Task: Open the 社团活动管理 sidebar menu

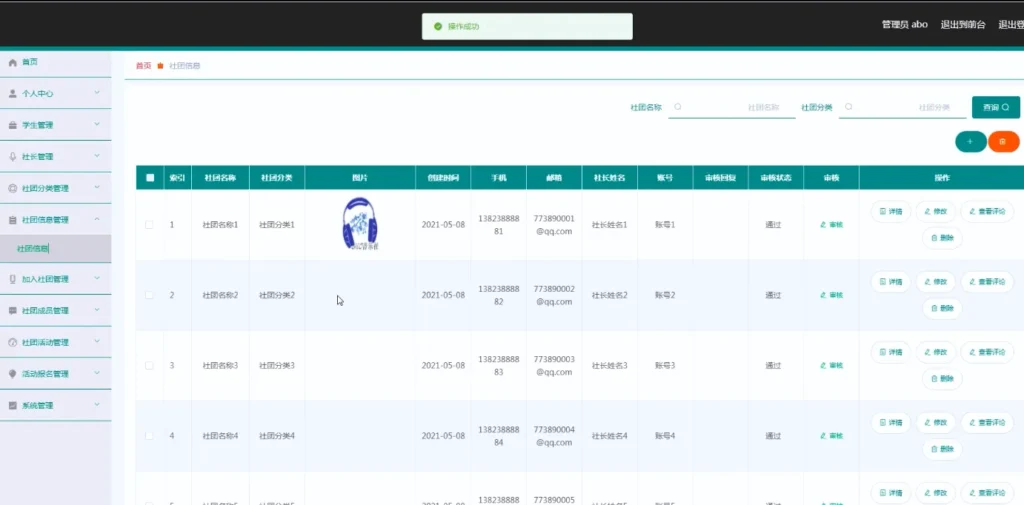Action: [55, 342]
